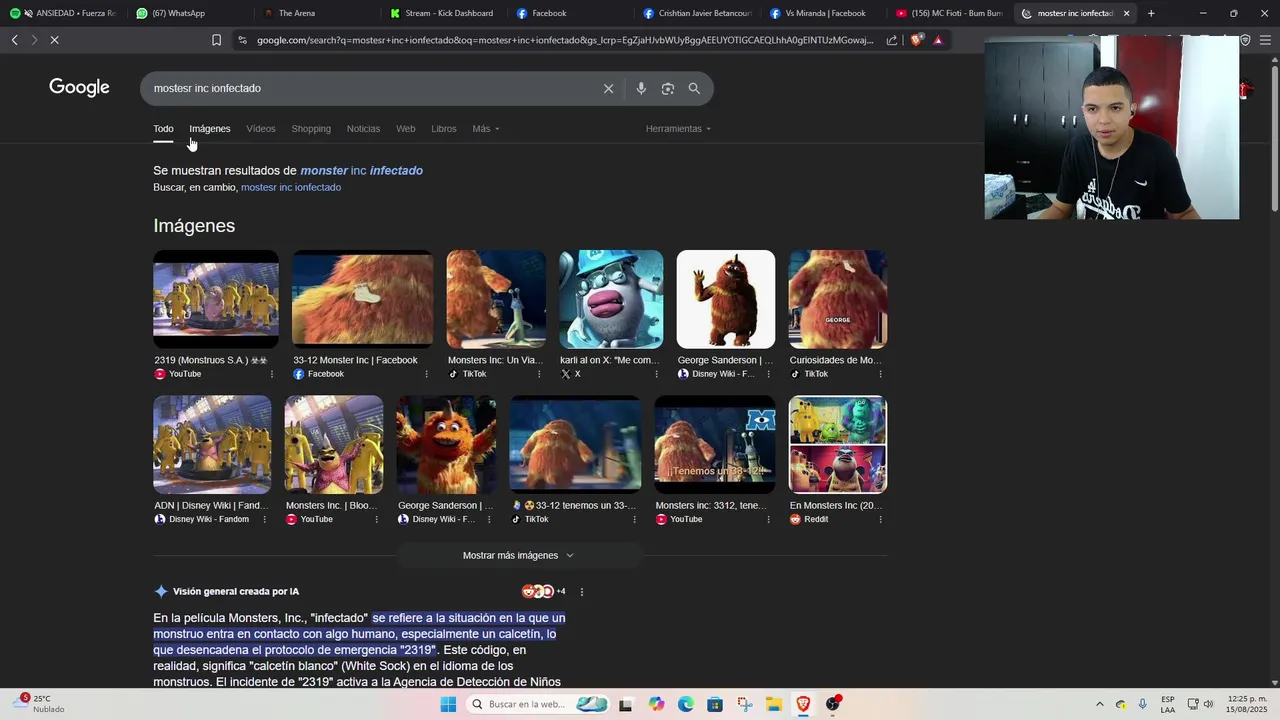Screen dimensions: 1280x720
Task: Open 'George Sanderson' white-background image
Action: [726, 299]
